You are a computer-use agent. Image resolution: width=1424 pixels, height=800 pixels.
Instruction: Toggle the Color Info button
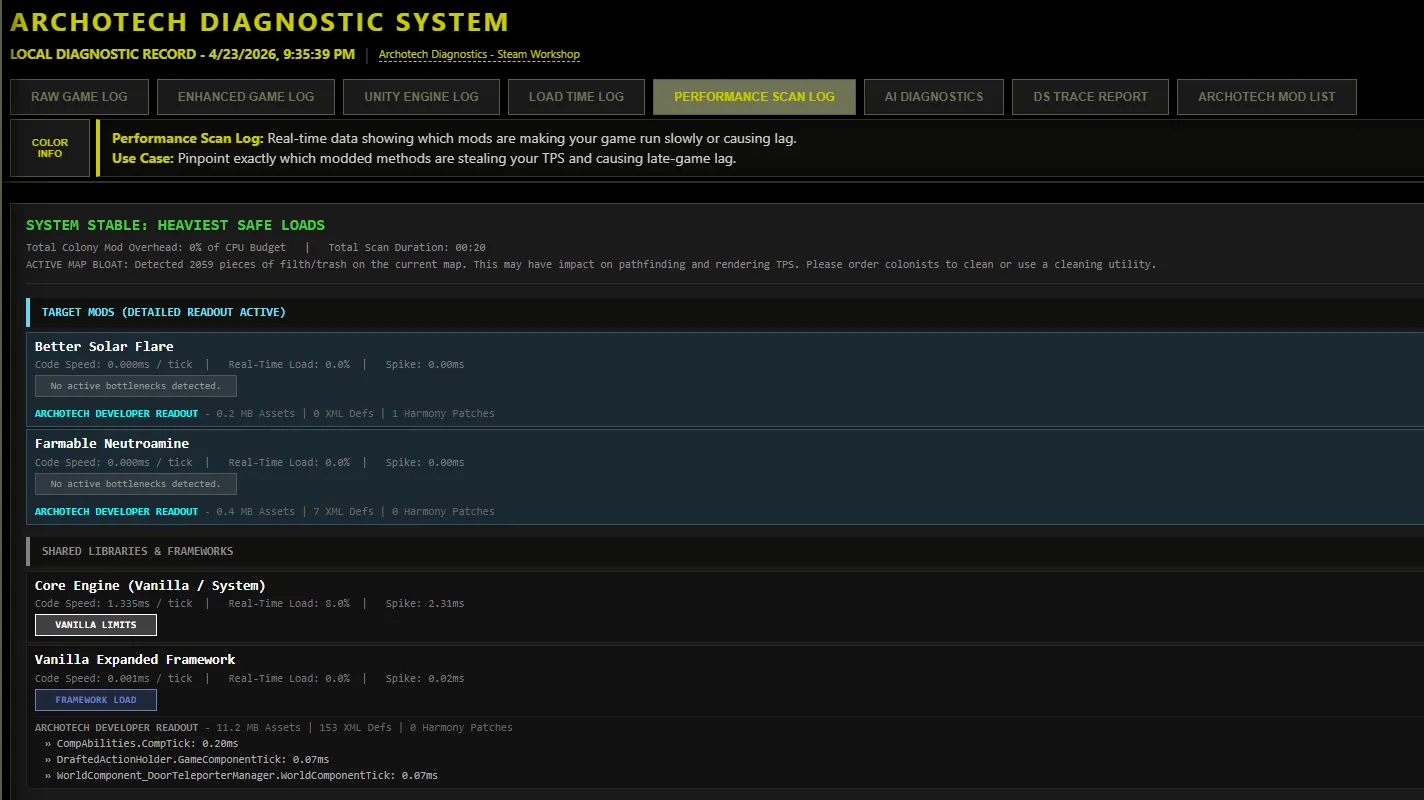(50, 148)
